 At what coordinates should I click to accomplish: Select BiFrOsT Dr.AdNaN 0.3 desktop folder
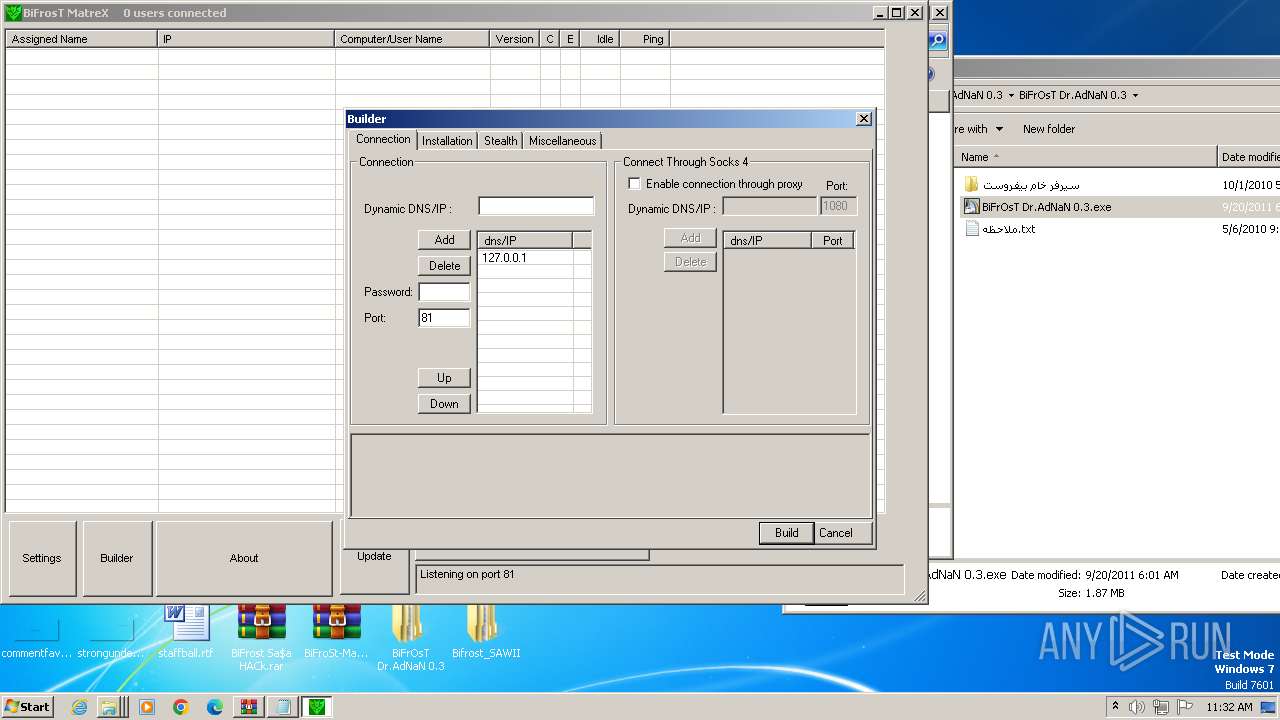(x=410, y=638)
